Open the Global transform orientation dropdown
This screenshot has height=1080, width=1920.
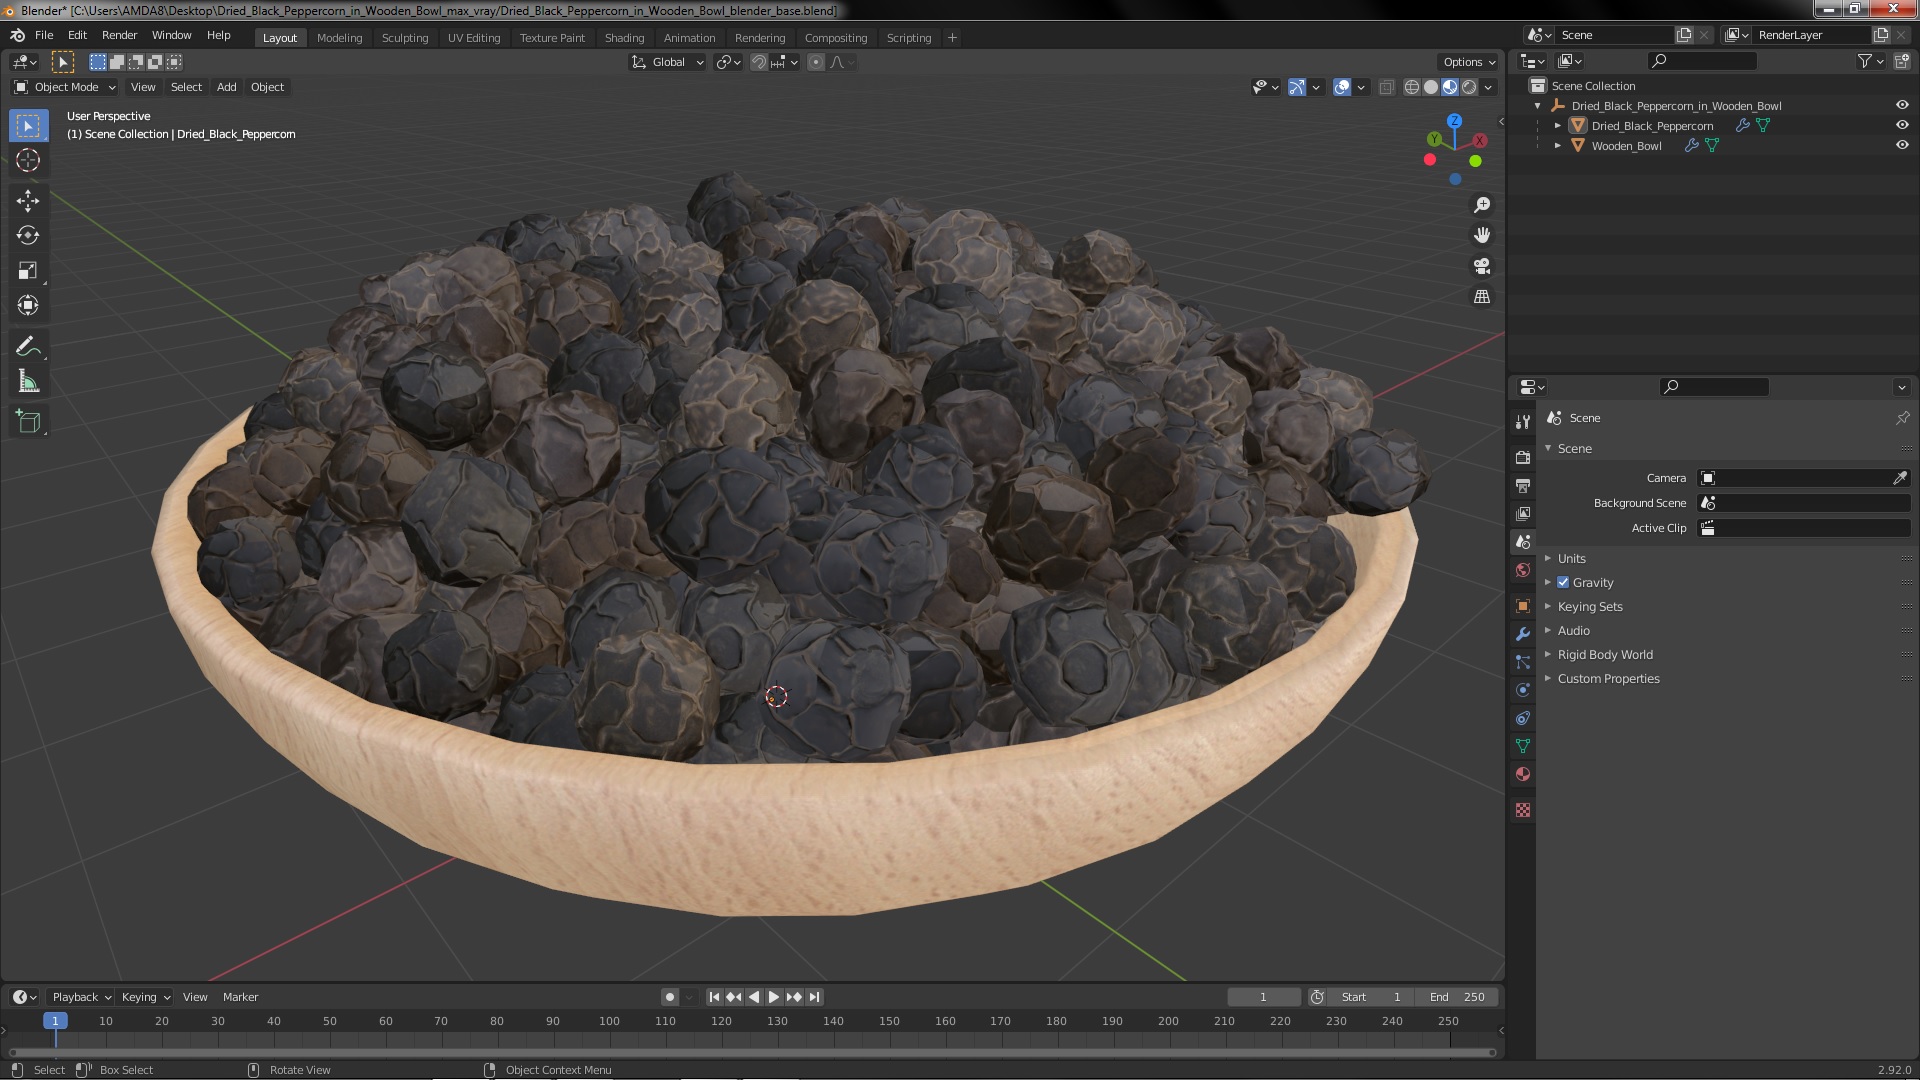pyautogui.click(x=667, y=62)
